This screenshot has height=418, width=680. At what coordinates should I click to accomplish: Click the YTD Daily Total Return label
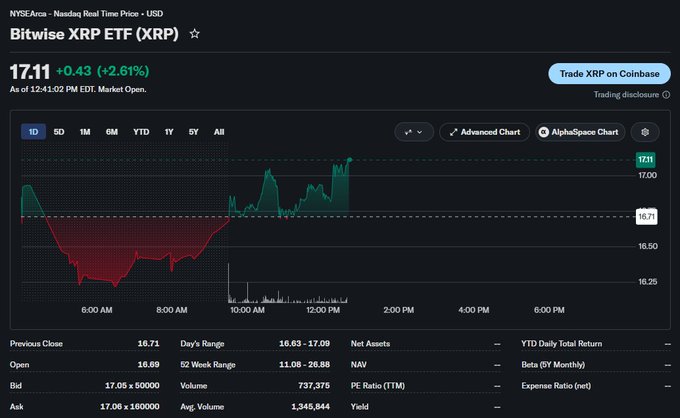tap(562, 343)
